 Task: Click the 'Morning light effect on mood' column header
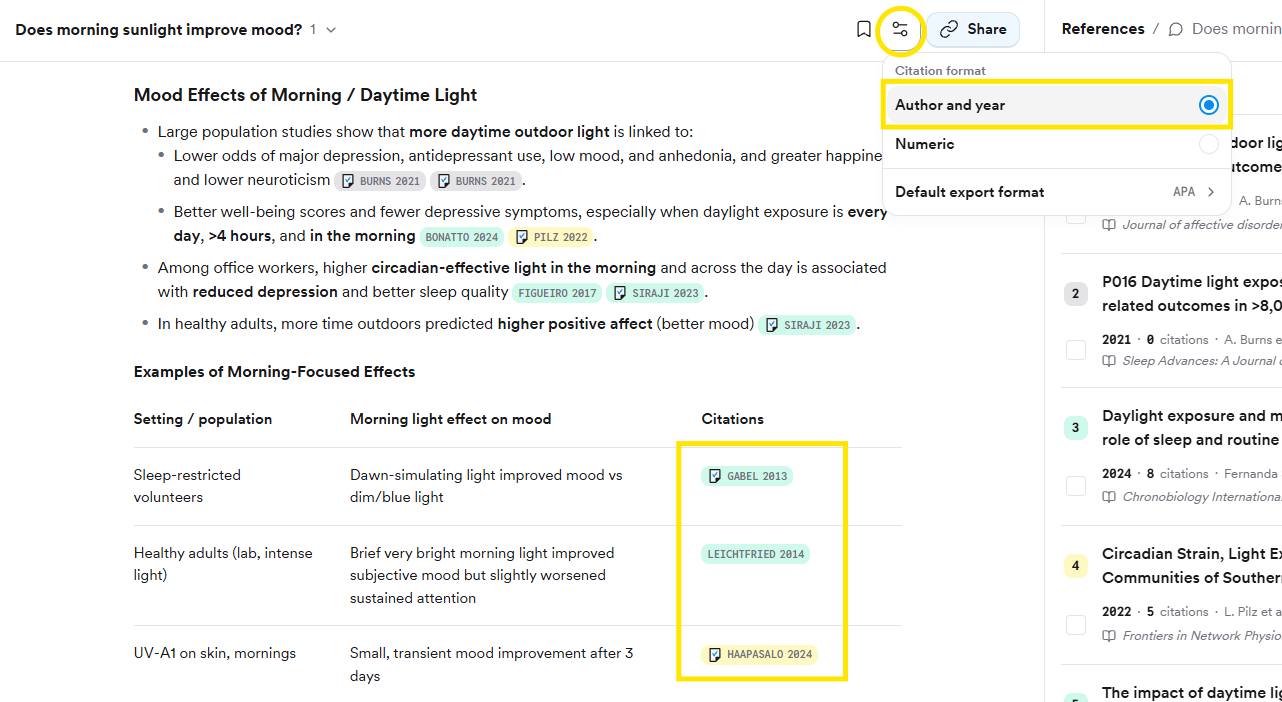(450, 420)
